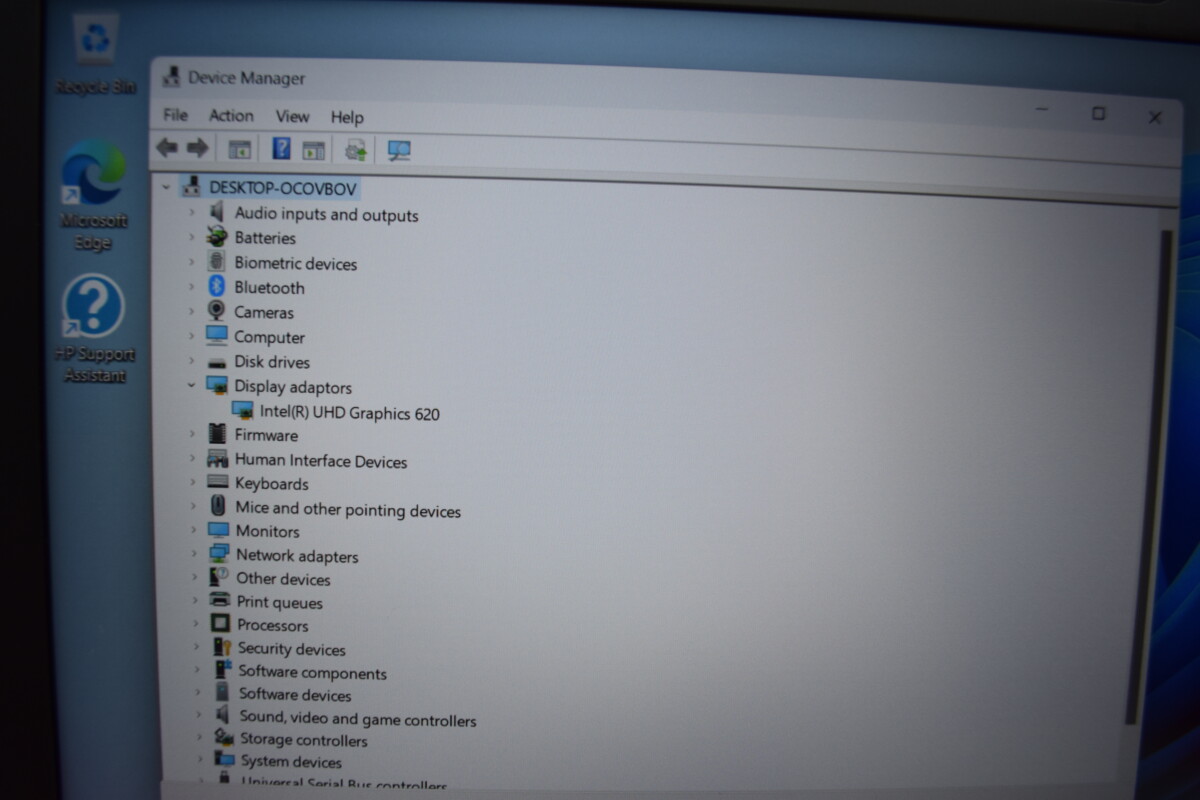Select the DESKTOP-OCOVBOV computer name
This screenshot has height=800, width=1200.
(x=282, y=188)
